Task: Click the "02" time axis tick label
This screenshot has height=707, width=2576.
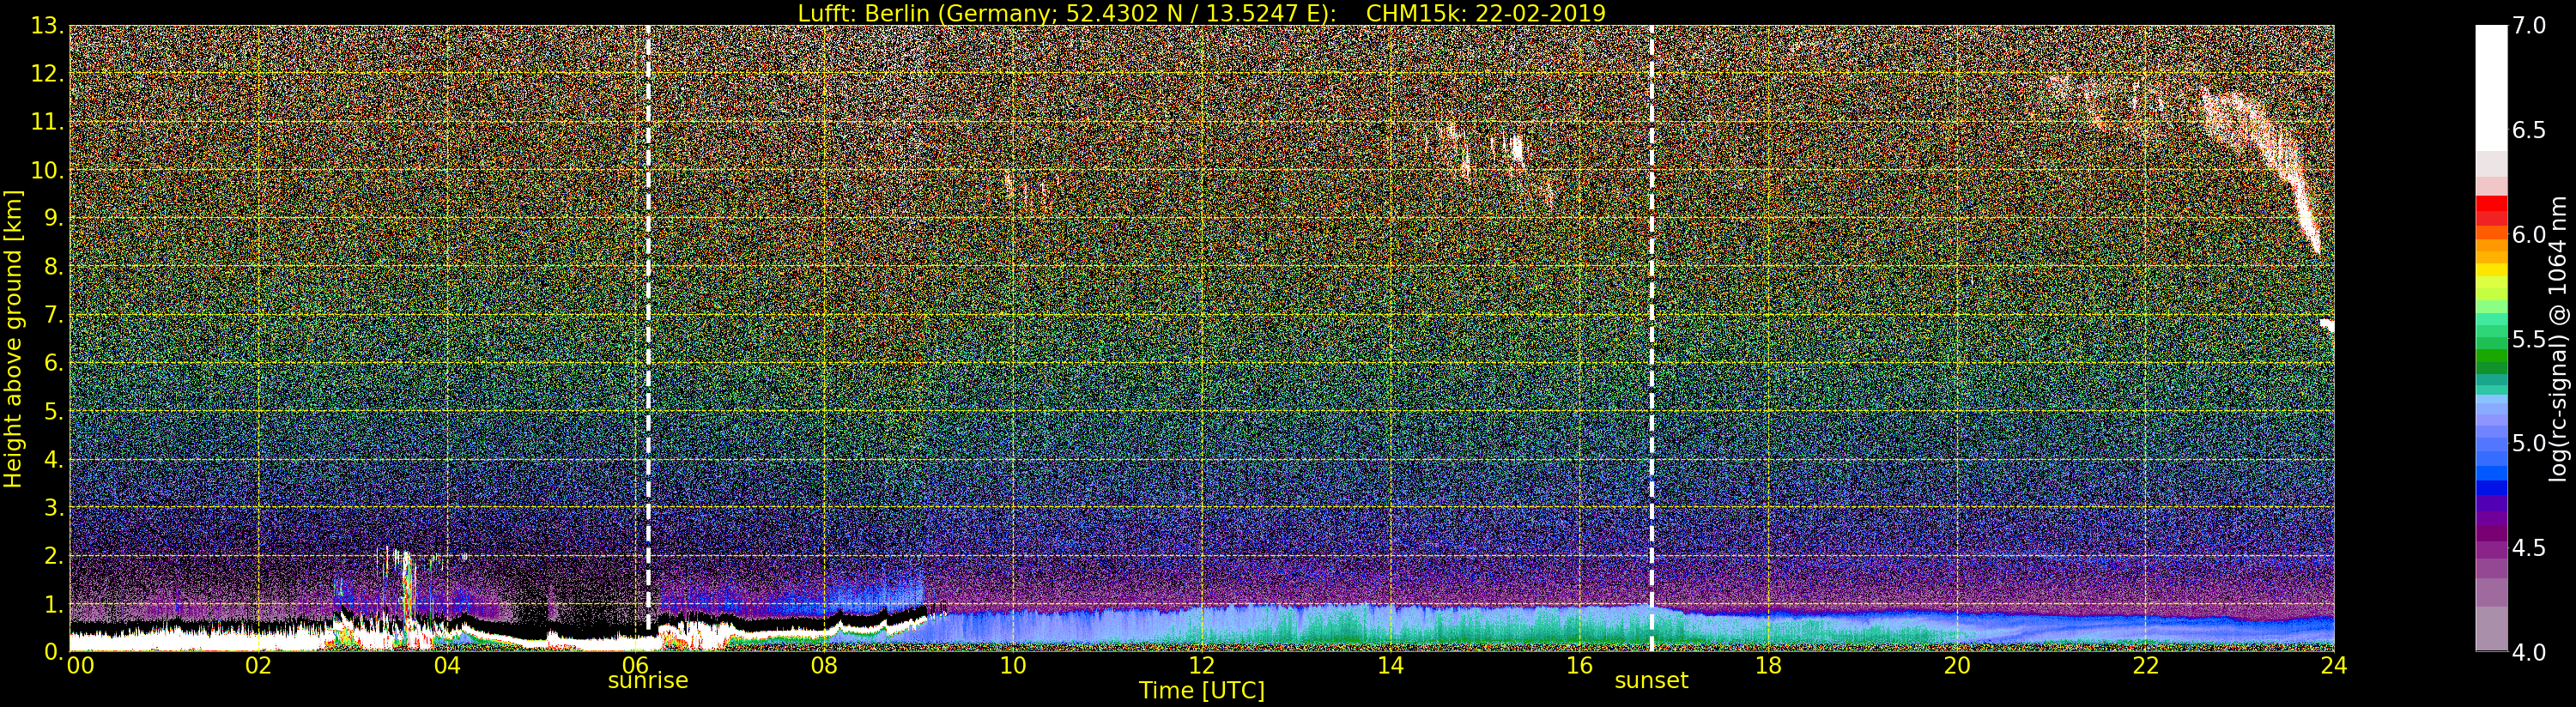Action: pyautogui.click(x=259, y=666)
